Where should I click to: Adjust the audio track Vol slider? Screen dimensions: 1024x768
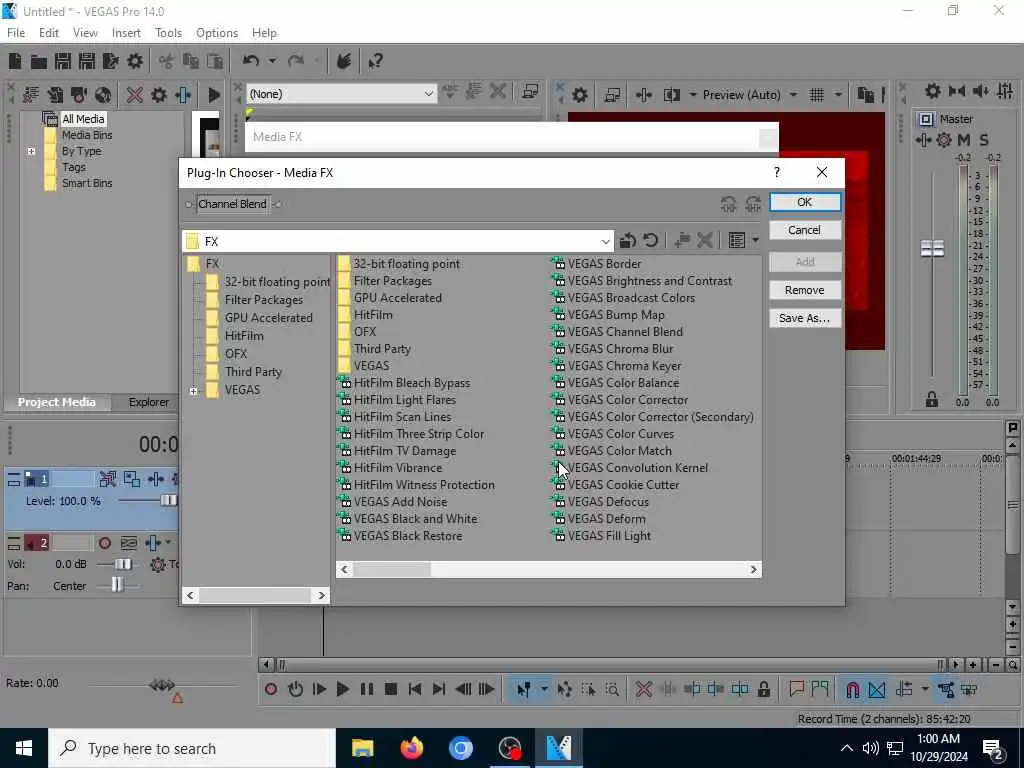123,564
